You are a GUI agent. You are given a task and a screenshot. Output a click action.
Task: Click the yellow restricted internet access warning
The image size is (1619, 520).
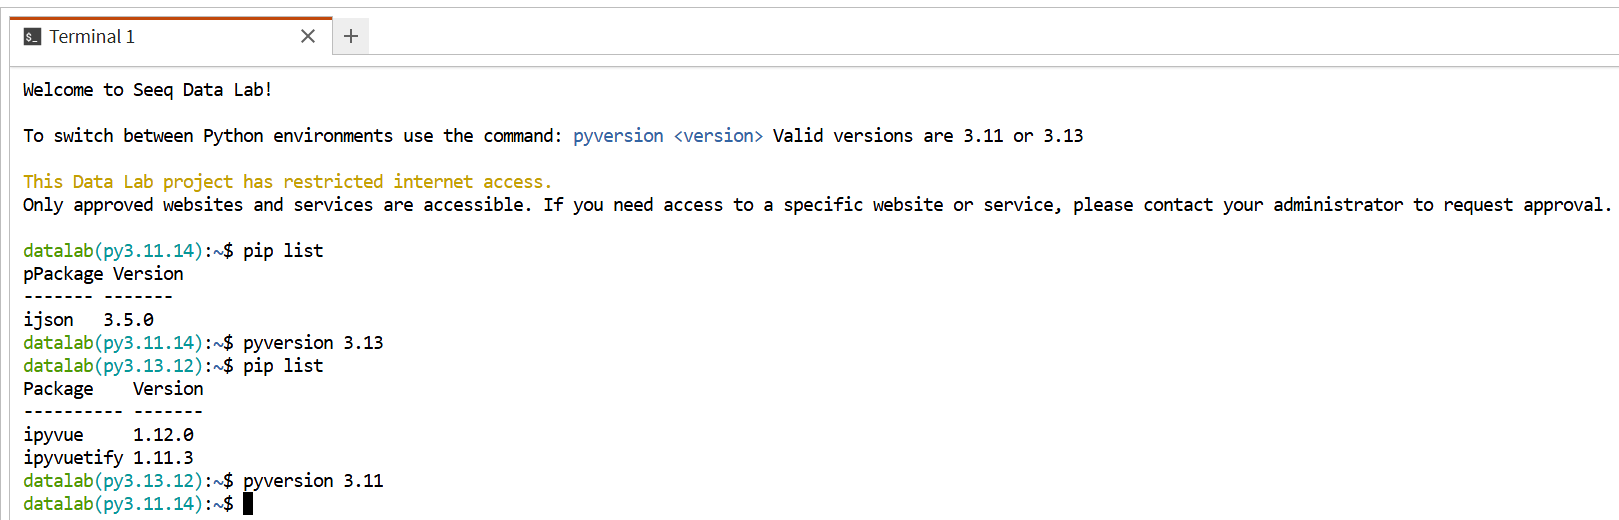(x=287, y=182)
